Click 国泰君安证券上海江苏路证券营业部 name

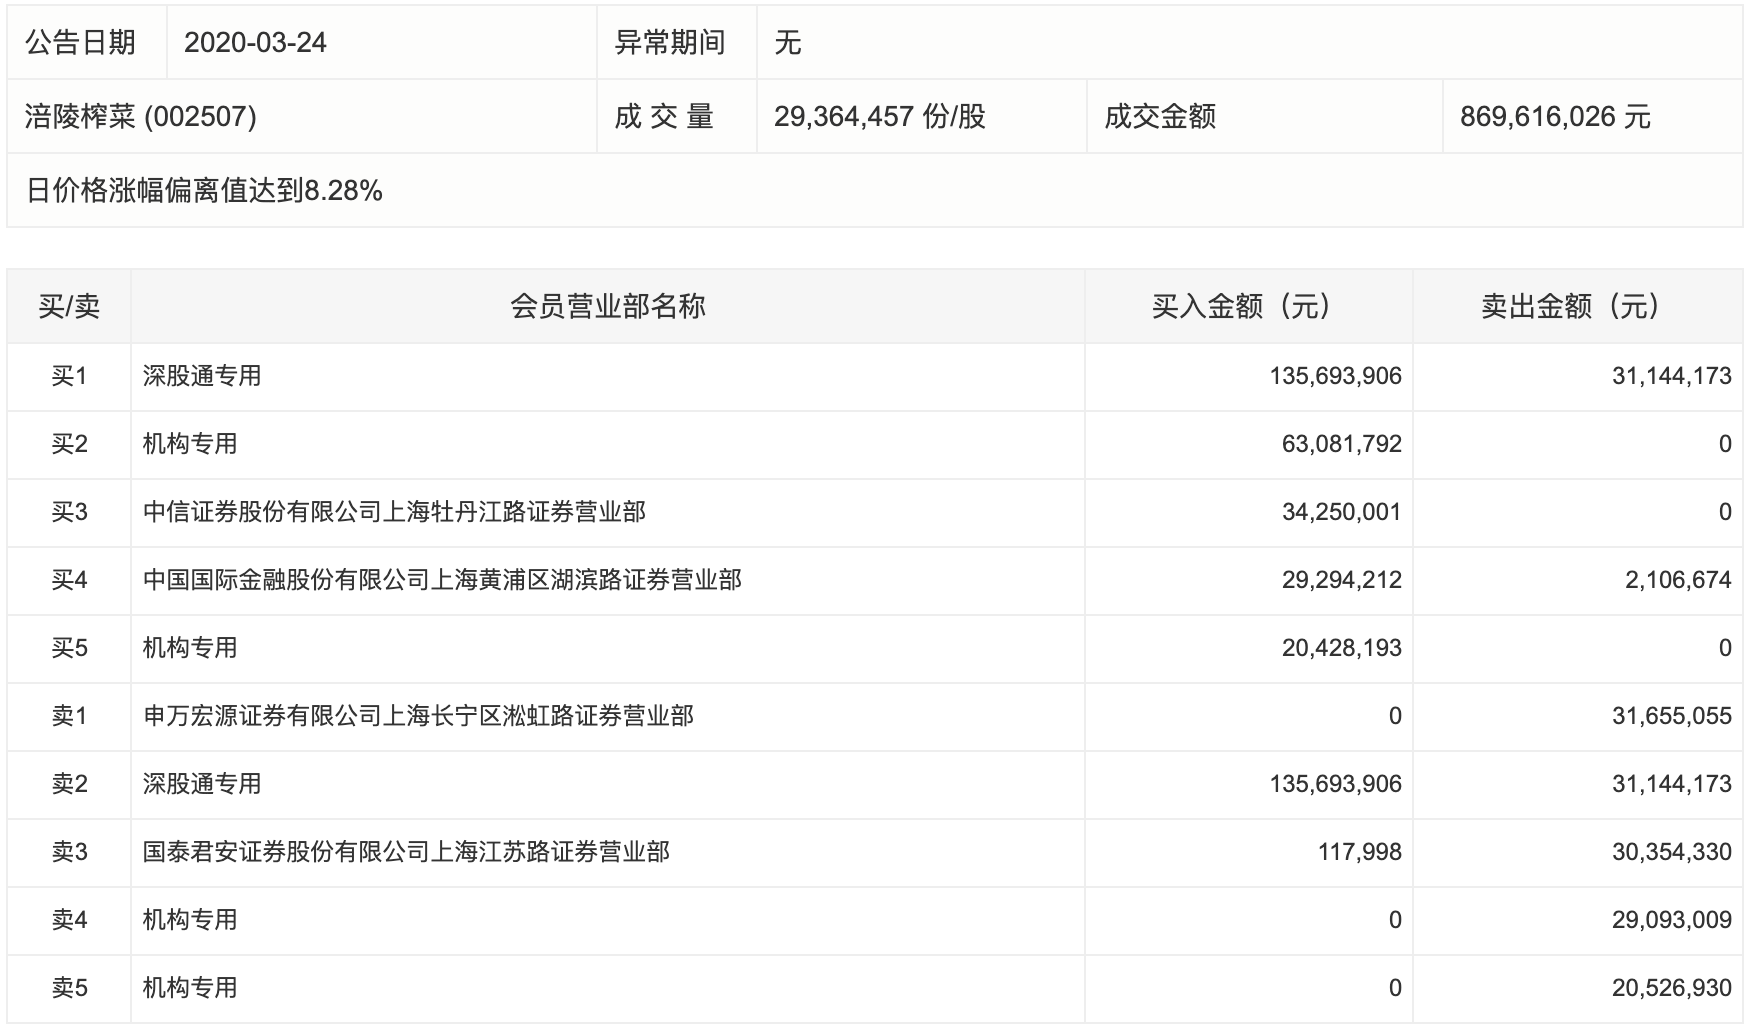click(x=406, y=852)
